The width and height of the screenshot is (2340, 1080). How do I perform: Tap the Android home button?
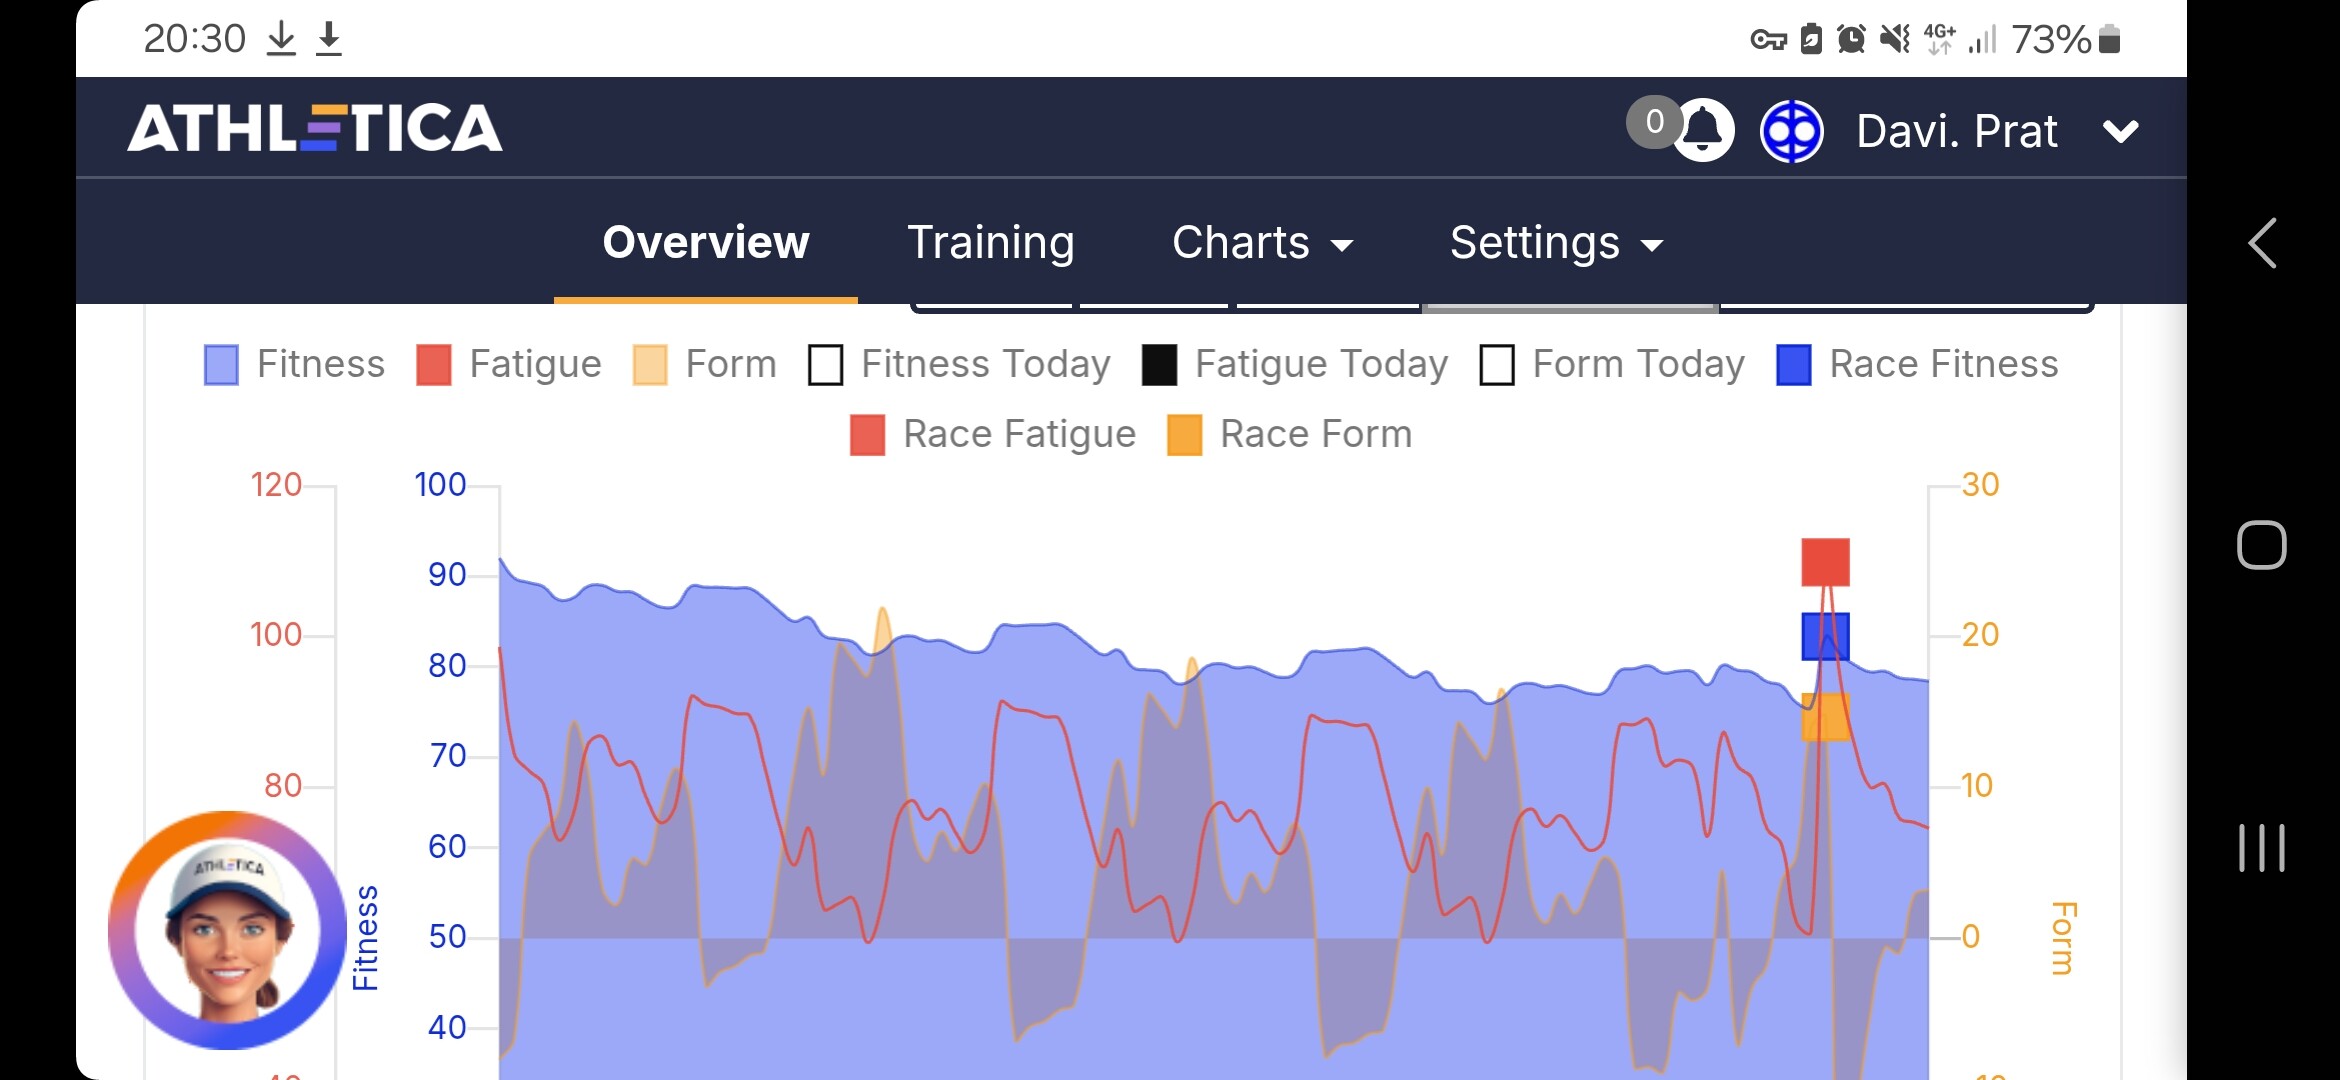click(2262, 545)
